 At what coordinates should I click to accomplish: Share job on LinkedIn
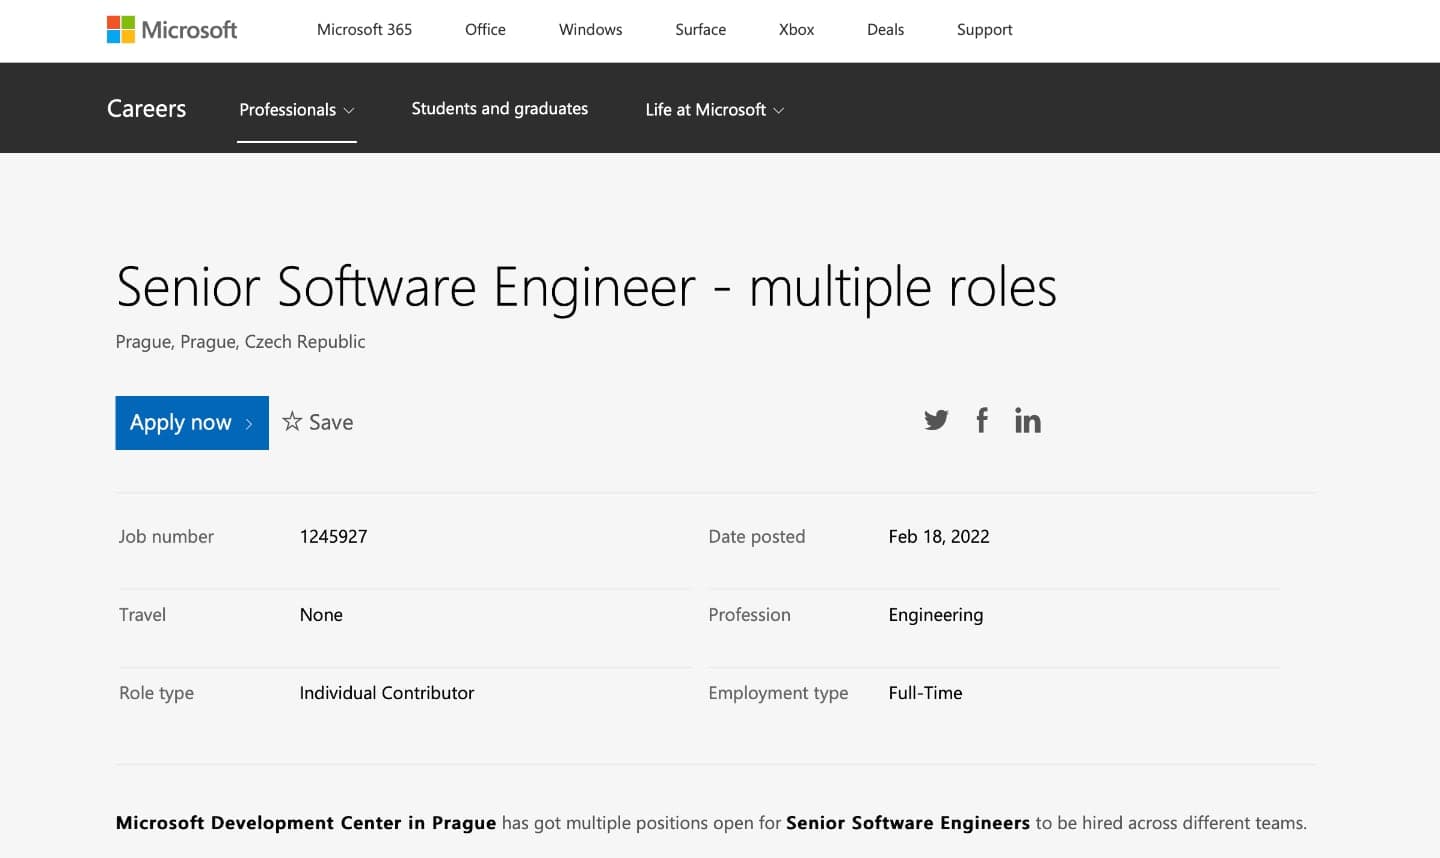point(1027,421)
